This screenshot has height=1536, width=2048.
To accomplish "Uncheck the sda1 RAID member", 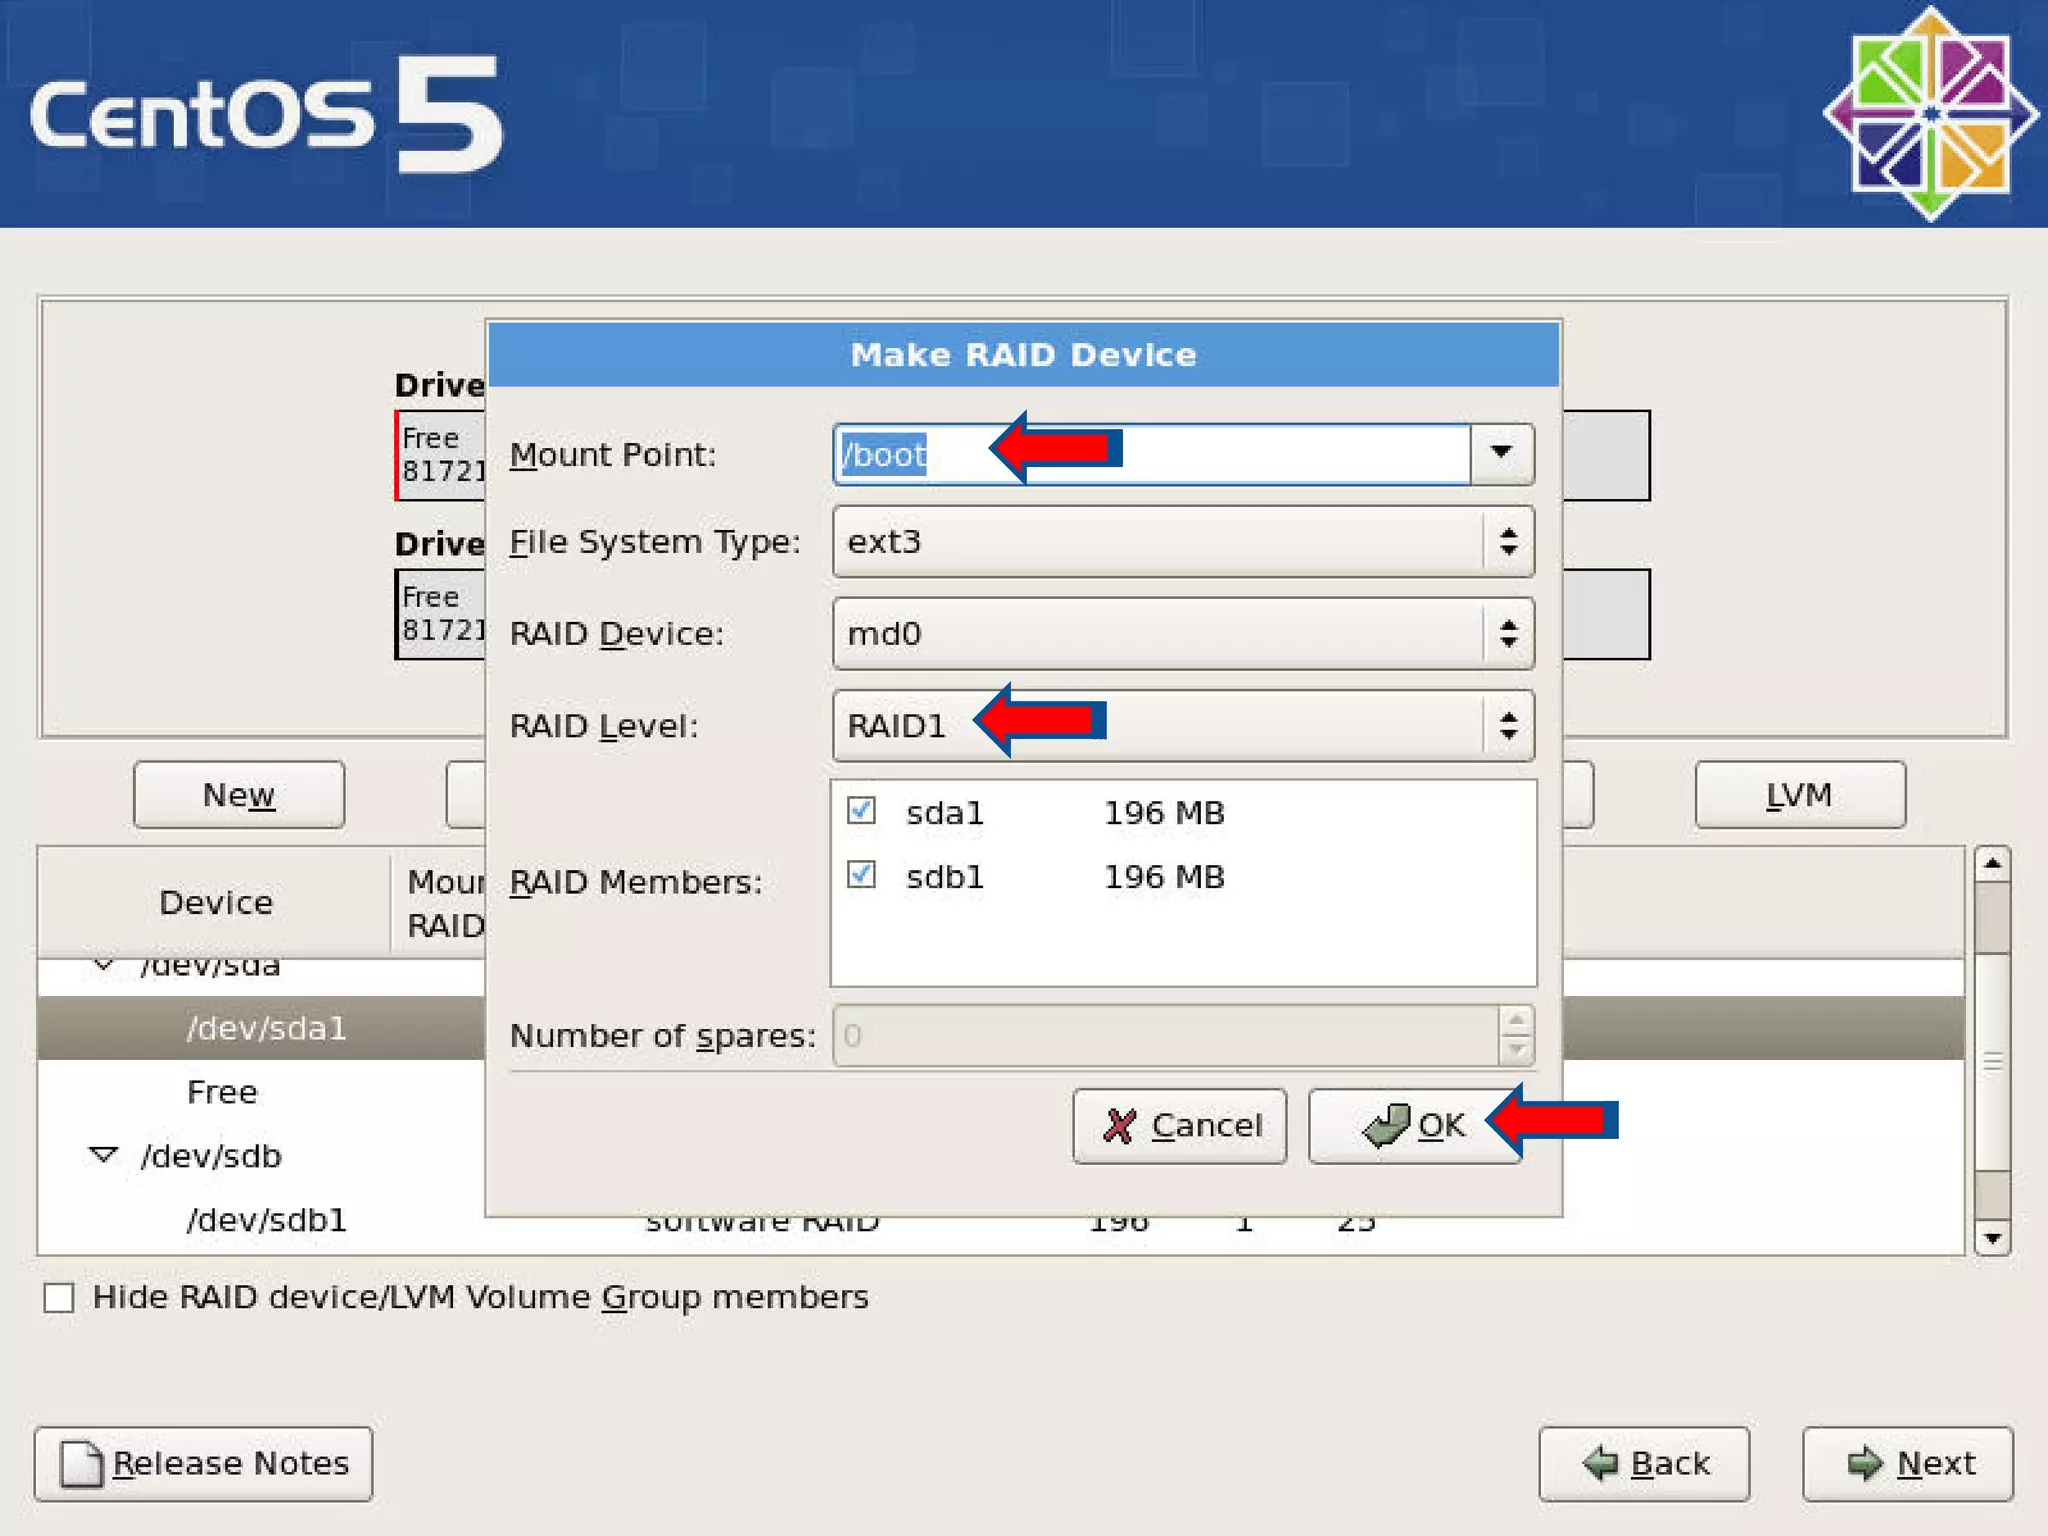I will pyautogui.click(x=861, y=810).
